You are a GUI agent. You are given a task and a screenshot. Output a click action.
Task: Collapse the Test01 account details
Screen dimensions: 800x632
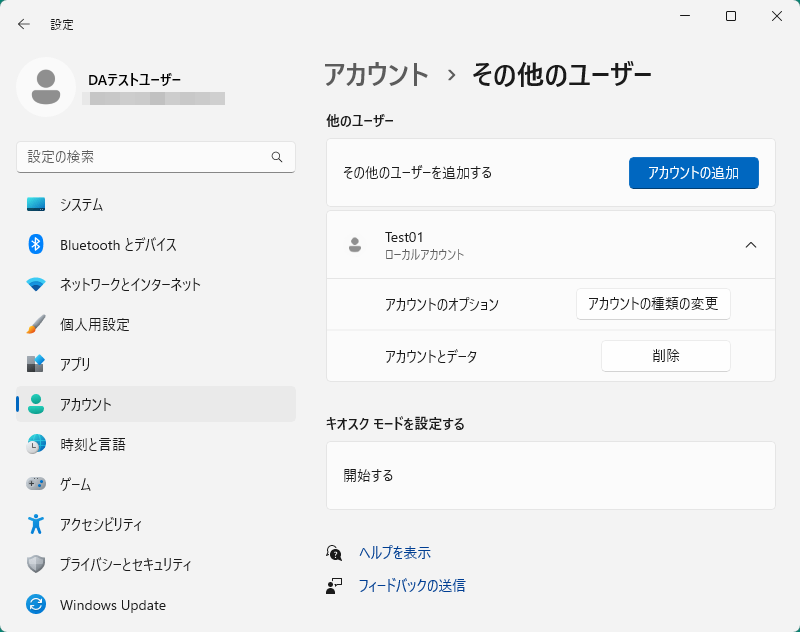click(751, 245)
